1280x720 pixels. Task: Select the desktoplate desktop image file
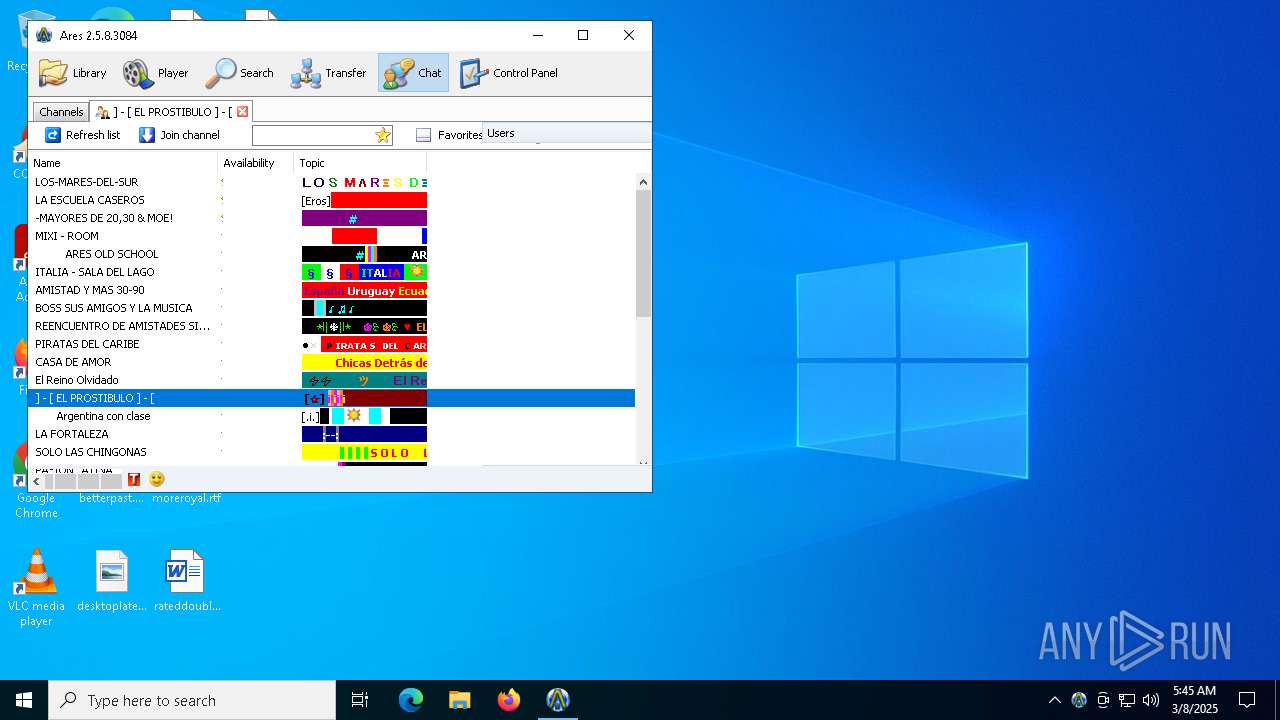click(x=112, y=581)
